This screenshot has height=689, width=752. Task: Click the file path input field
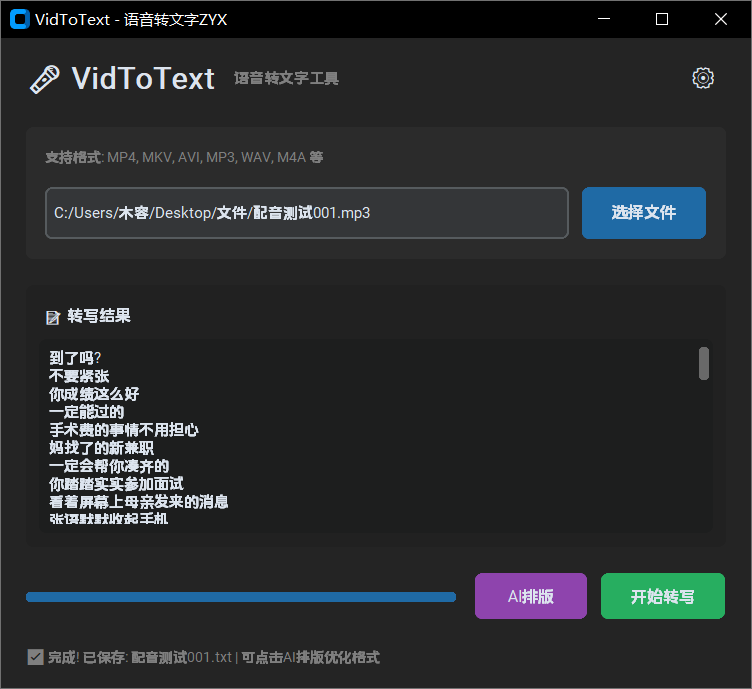click(307, 213)
